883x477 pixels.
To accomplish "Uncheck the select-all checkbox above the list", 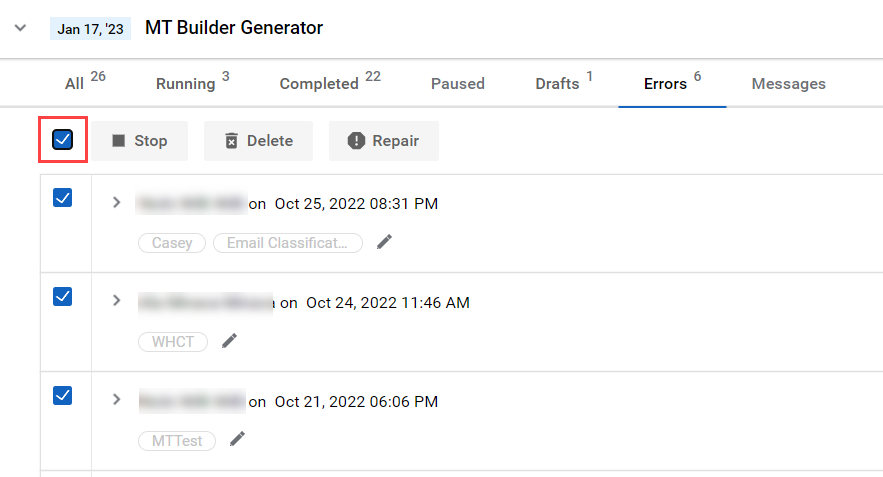I will [63, 139].
